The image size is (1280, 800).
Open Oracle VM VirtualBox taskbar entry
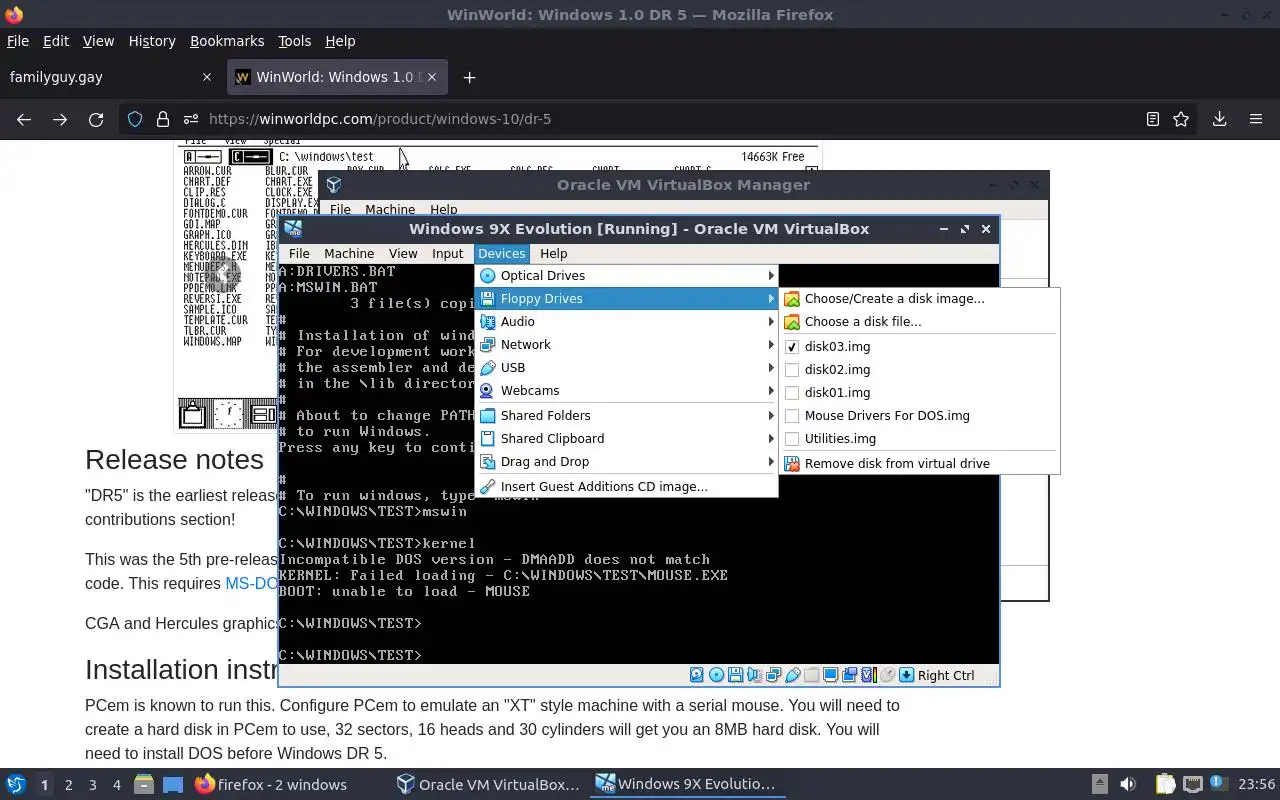(x=488, y=785)
